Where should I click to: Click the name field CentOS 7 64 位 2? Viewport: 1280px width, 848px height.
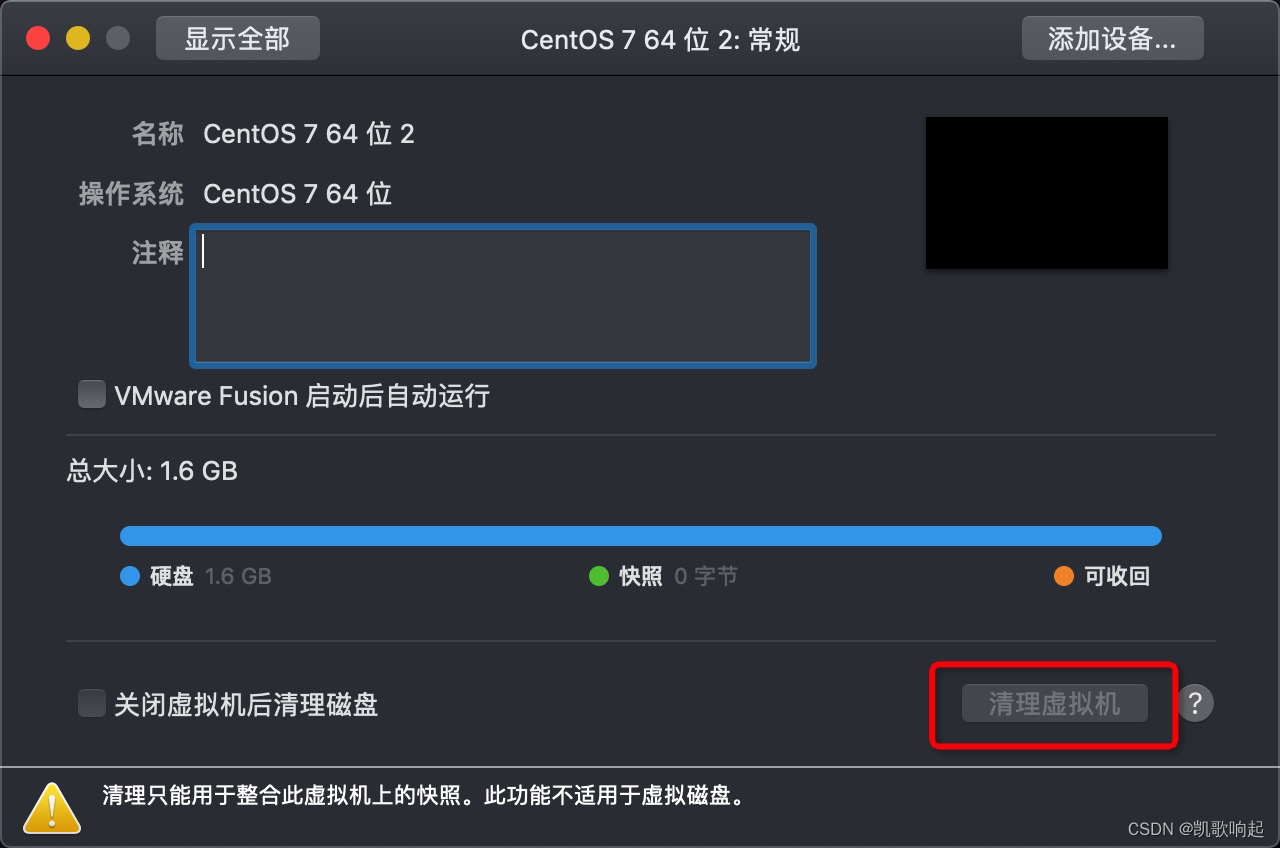pos(309,134)
